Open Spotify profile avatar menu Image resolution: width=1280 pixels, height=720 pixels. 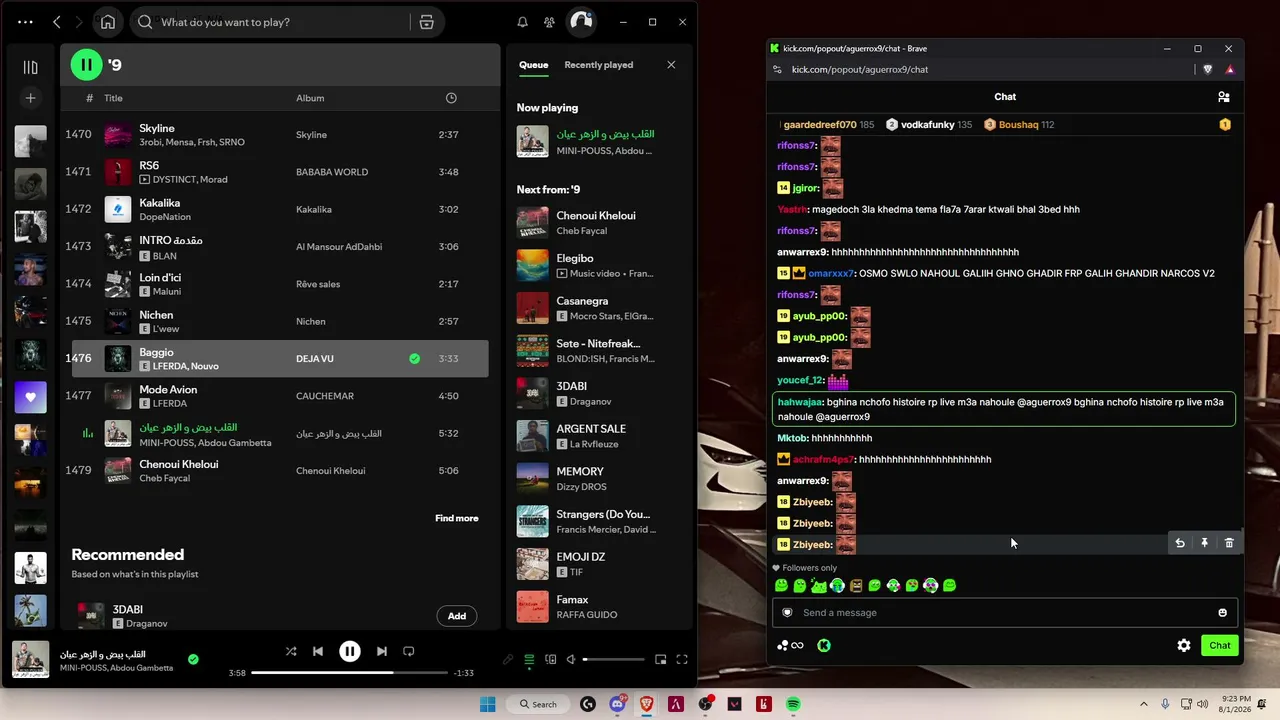click(x=581, y=22)
